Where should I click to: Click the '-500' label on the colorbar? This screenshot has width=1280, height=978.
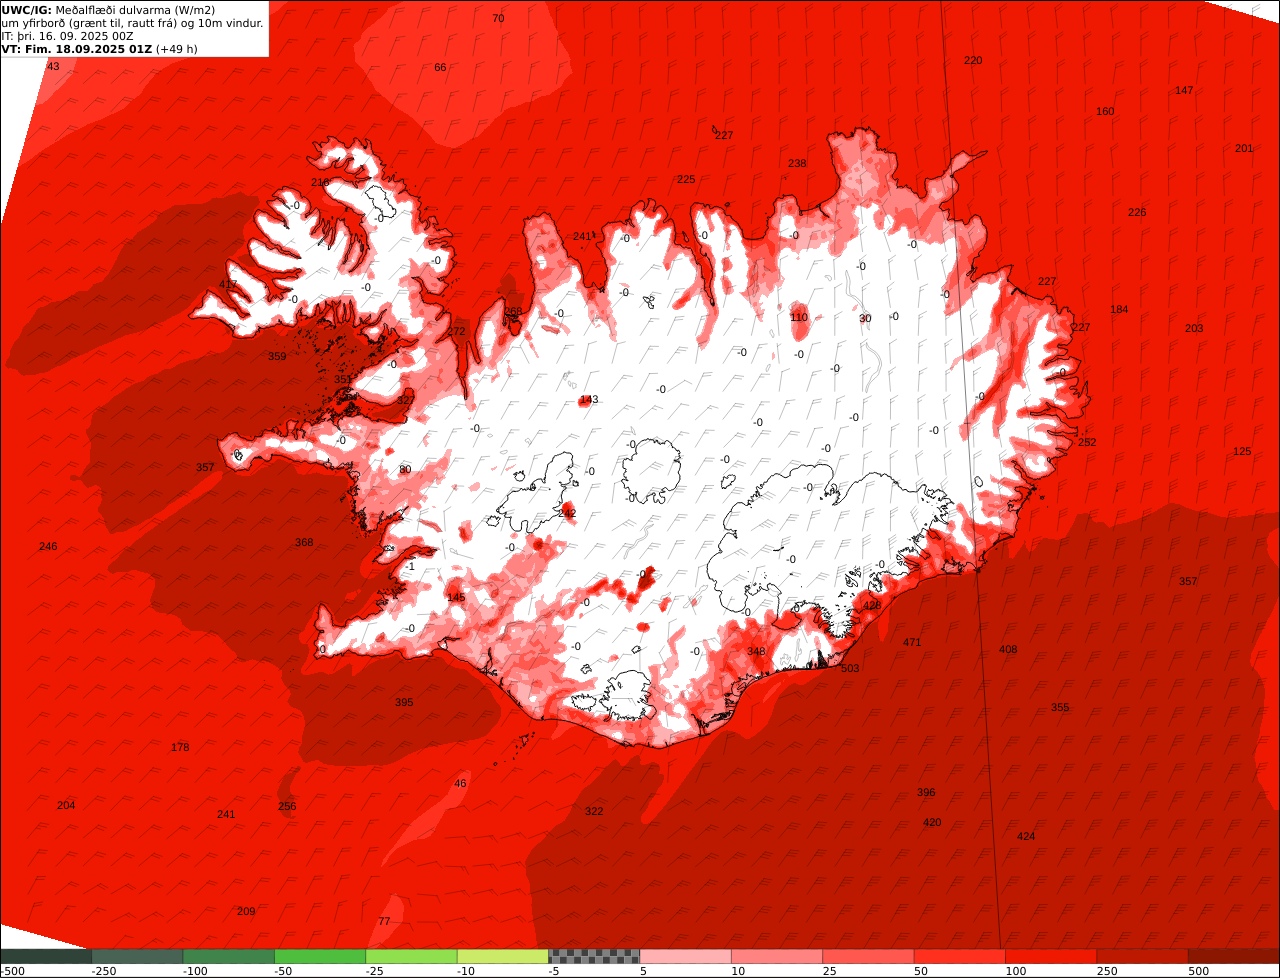[x=13, y=971]
